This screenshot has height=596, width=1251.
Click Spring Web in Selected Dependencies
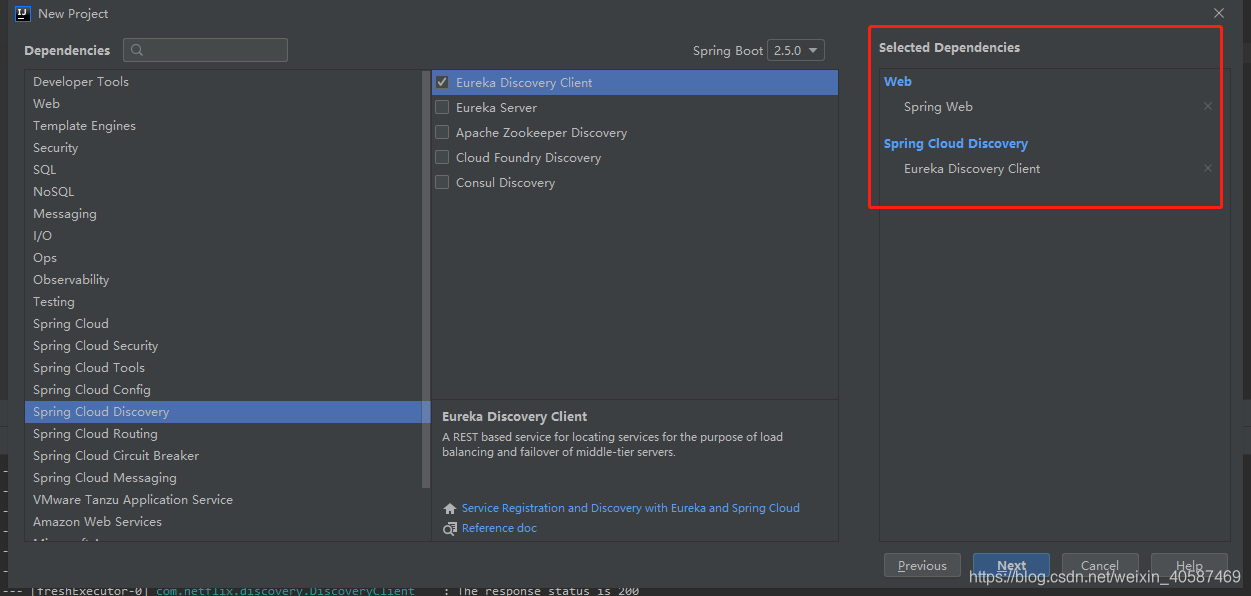click(x=938, y=106)
